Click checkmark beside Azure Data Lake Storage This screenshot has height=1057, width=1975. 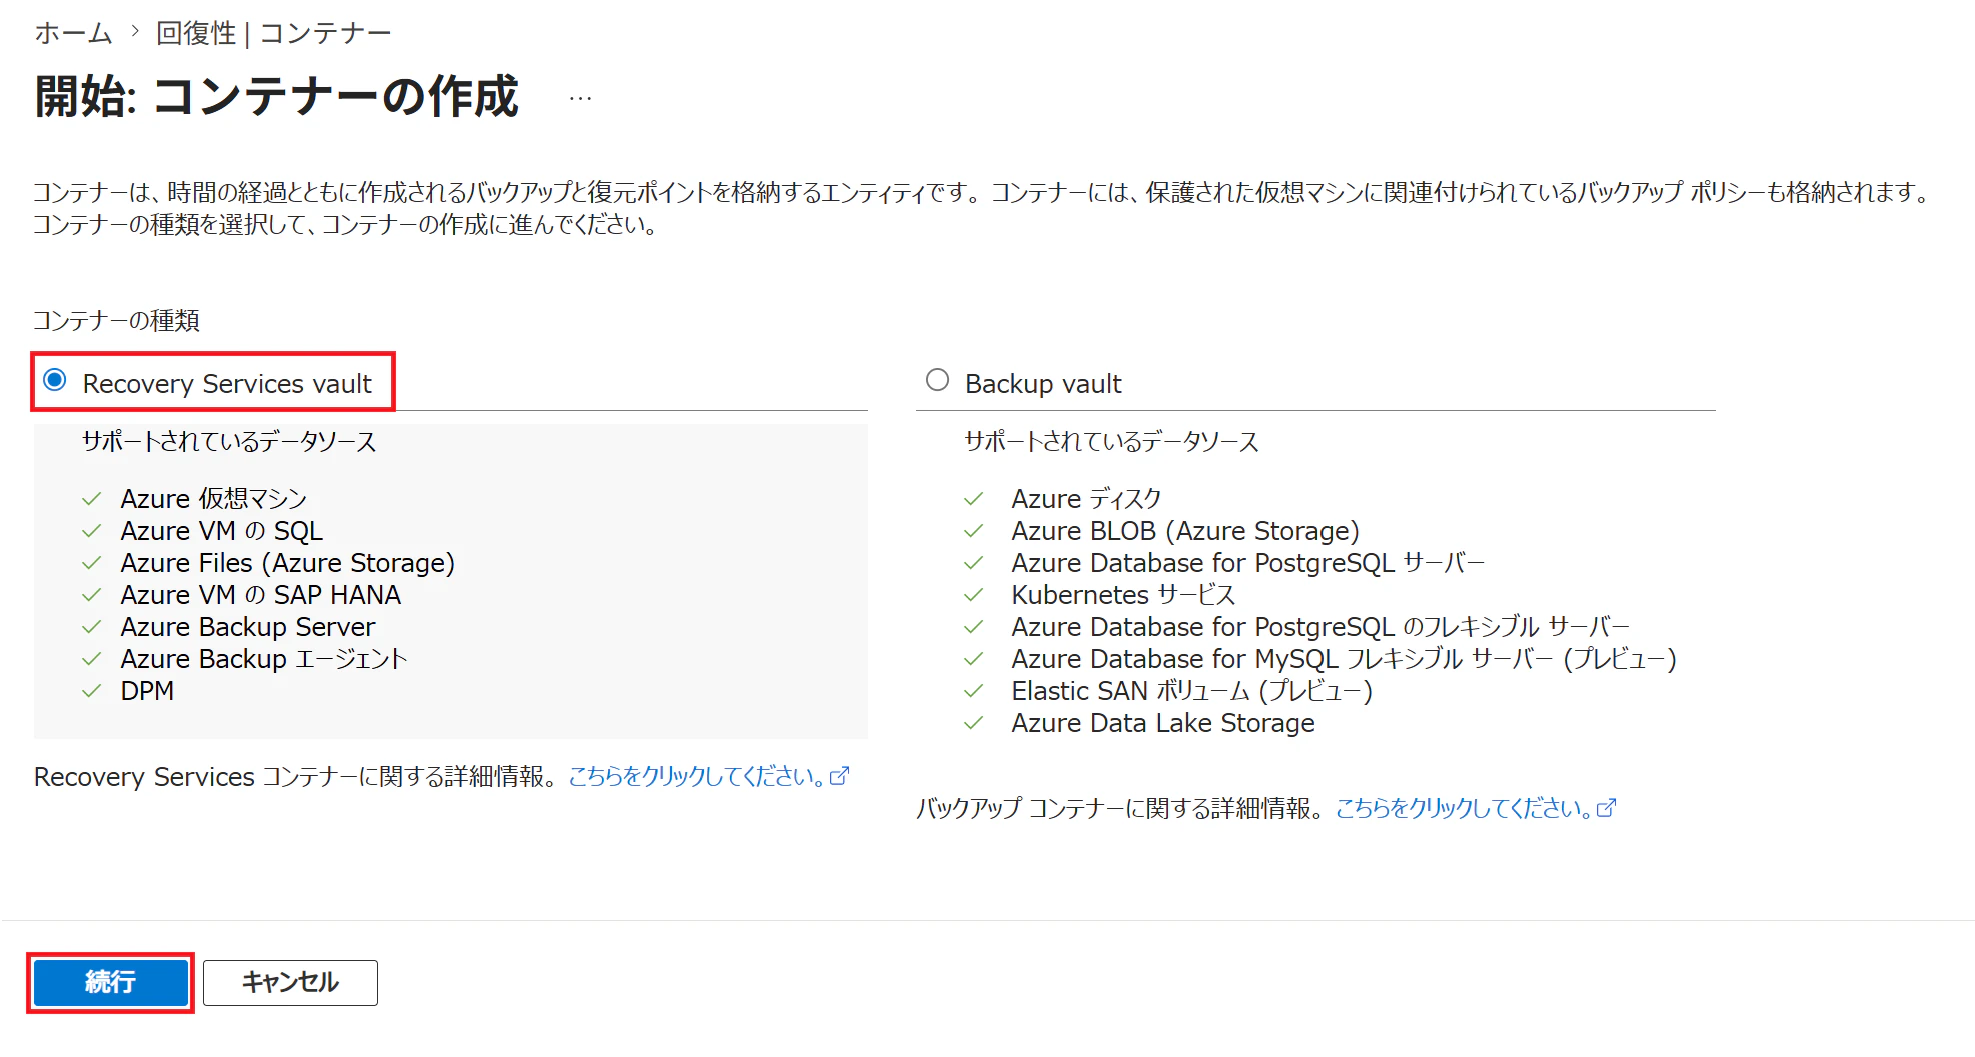tap(974, 723)
